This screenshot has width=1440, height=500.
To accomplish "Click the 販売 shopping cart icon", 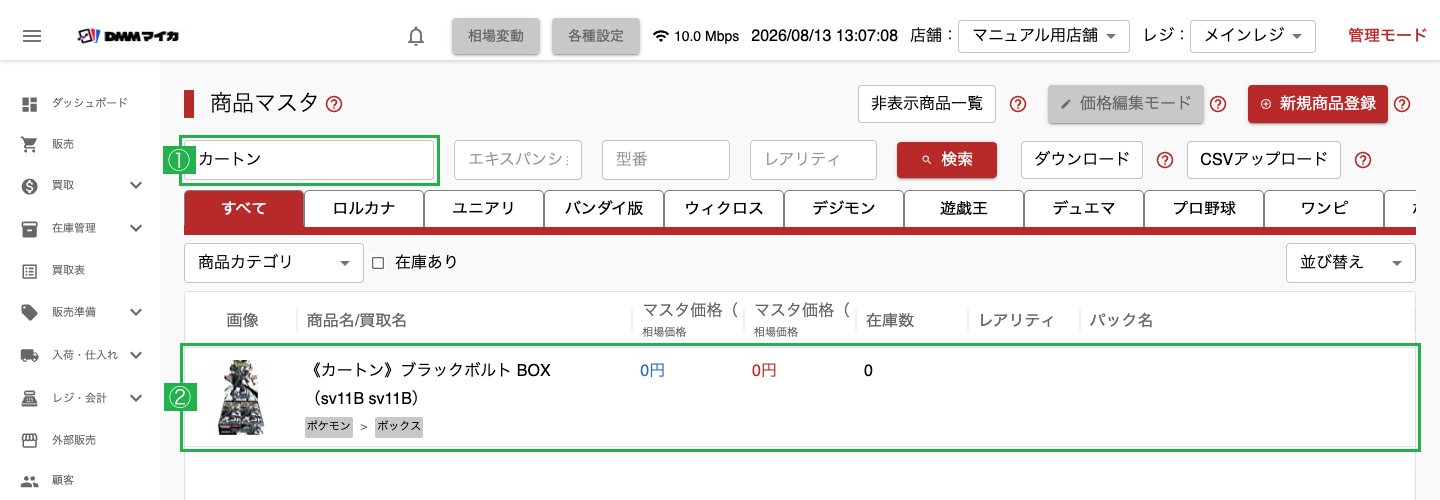I will (x=30, y=144).
